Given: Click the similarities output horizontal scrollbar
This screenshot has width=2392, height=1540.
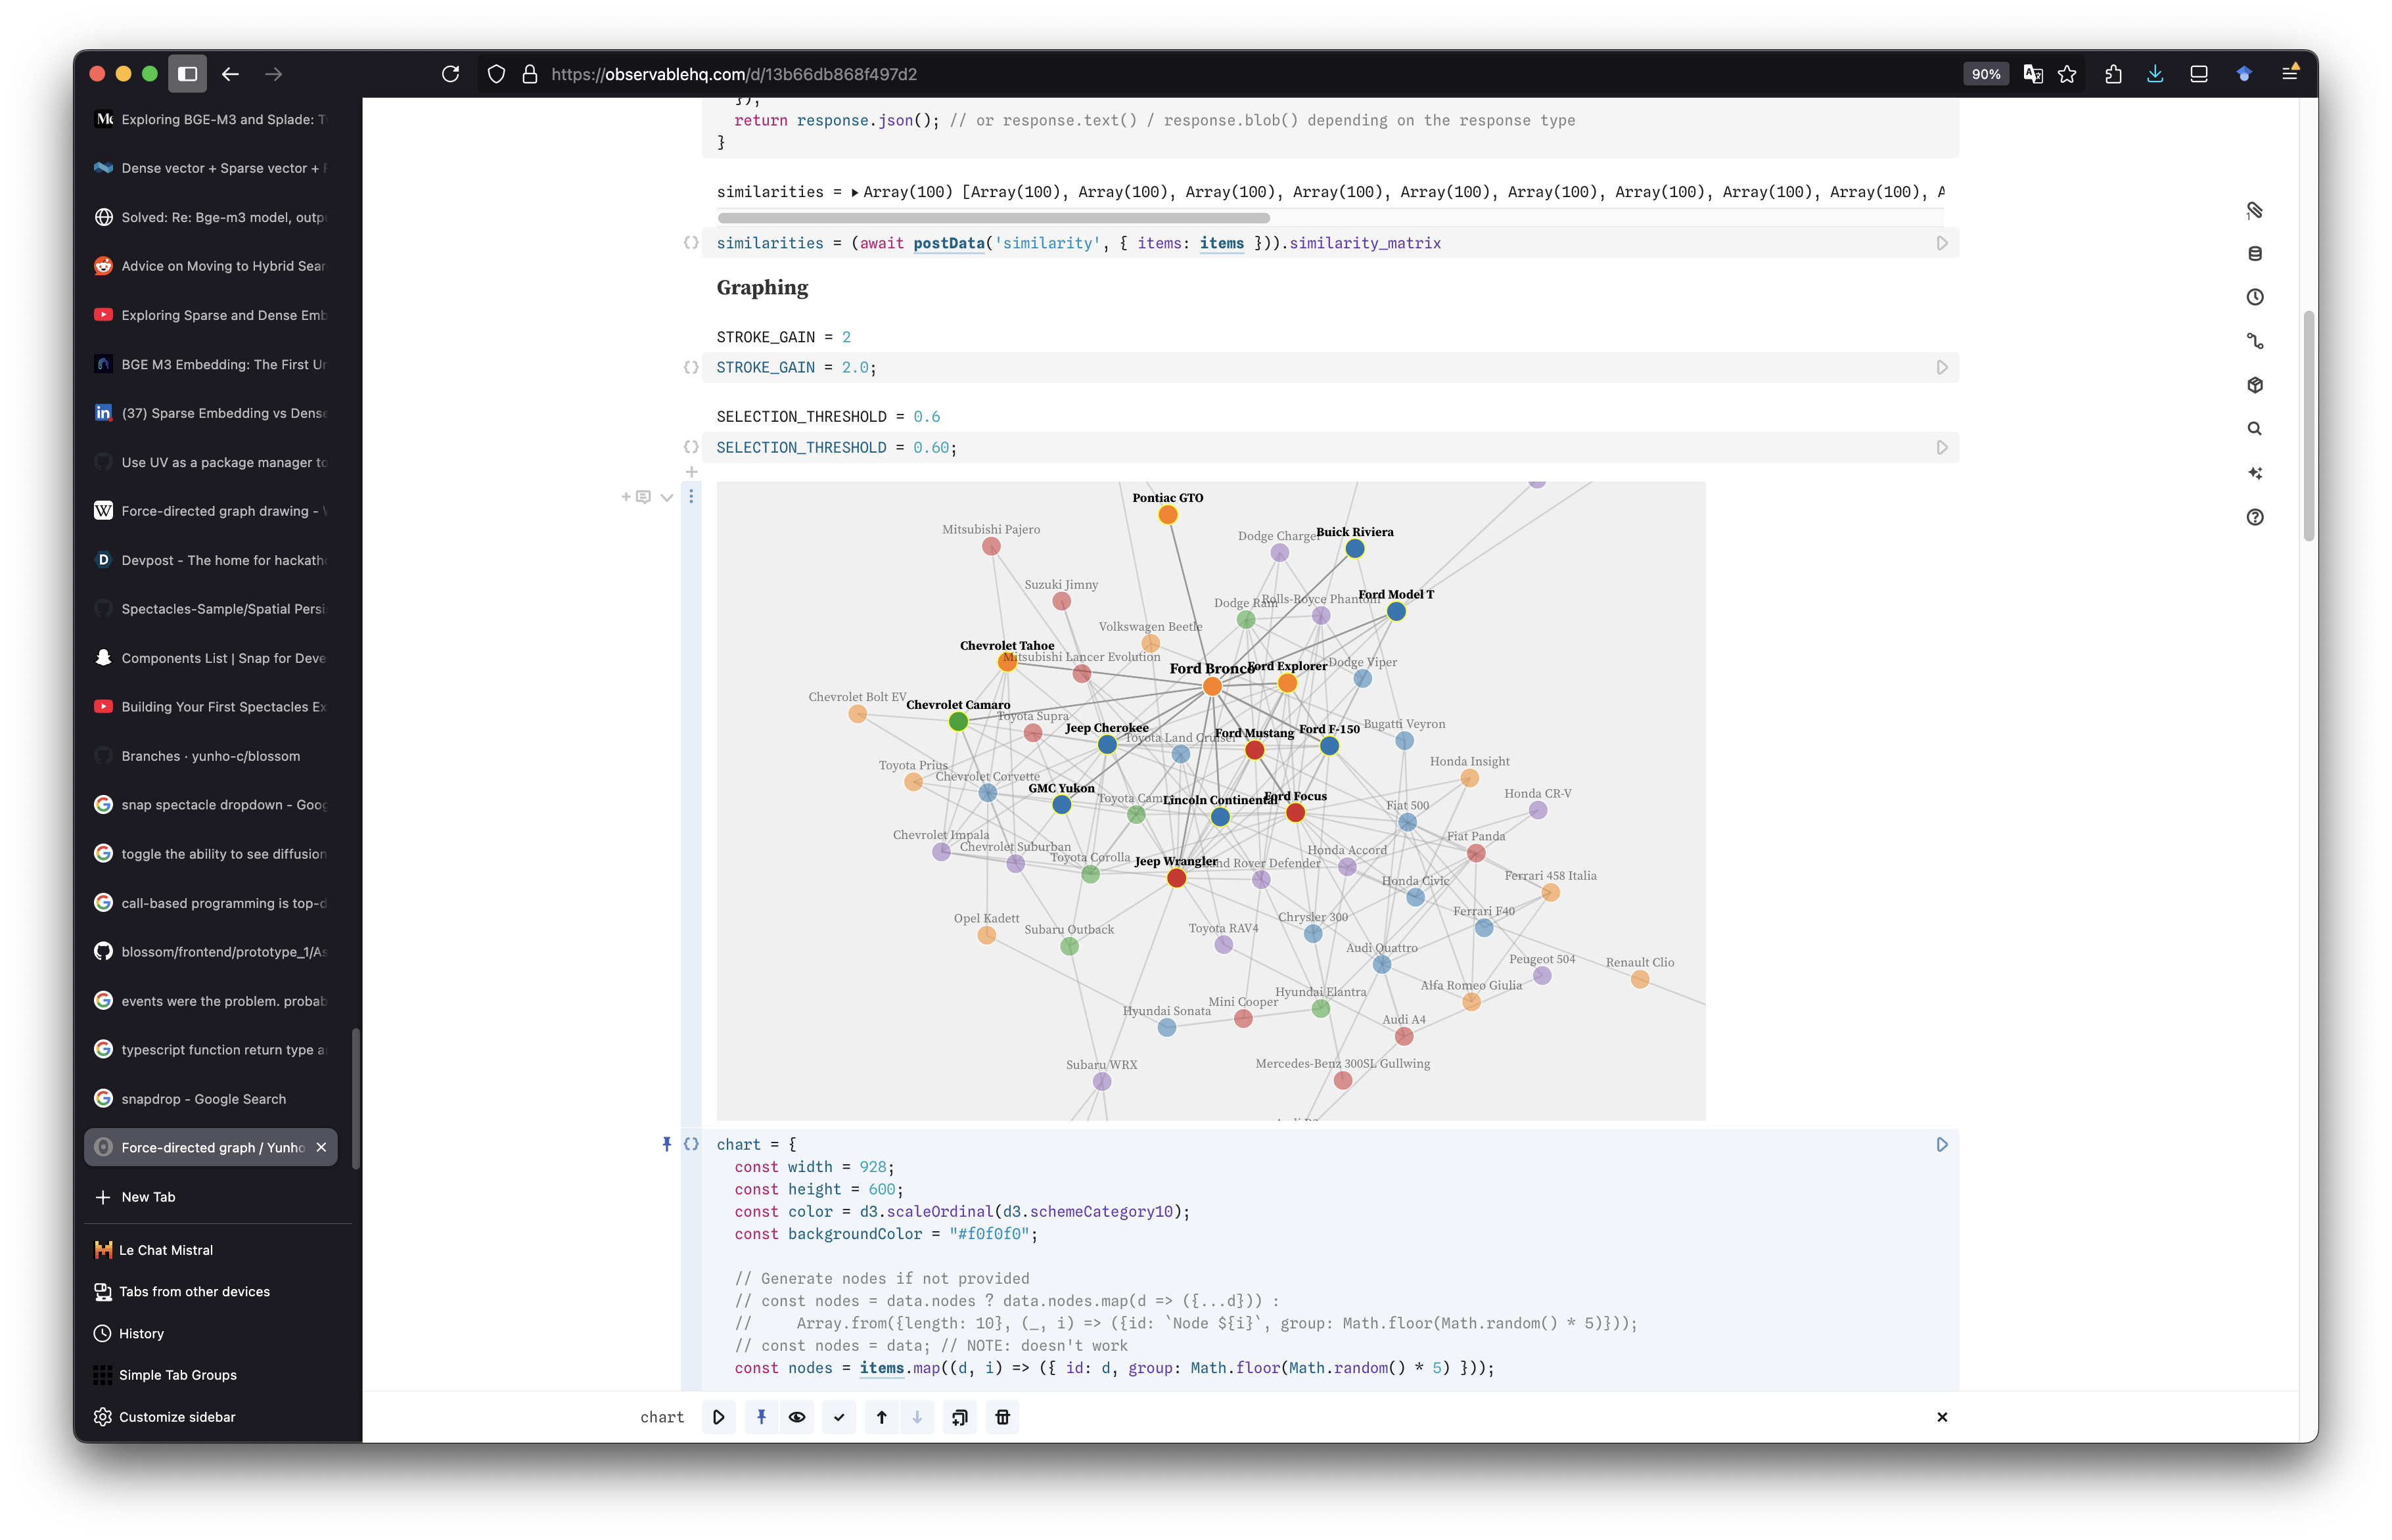Looking at the screenshot, I should pyautogui.click(x=993, y=218).
